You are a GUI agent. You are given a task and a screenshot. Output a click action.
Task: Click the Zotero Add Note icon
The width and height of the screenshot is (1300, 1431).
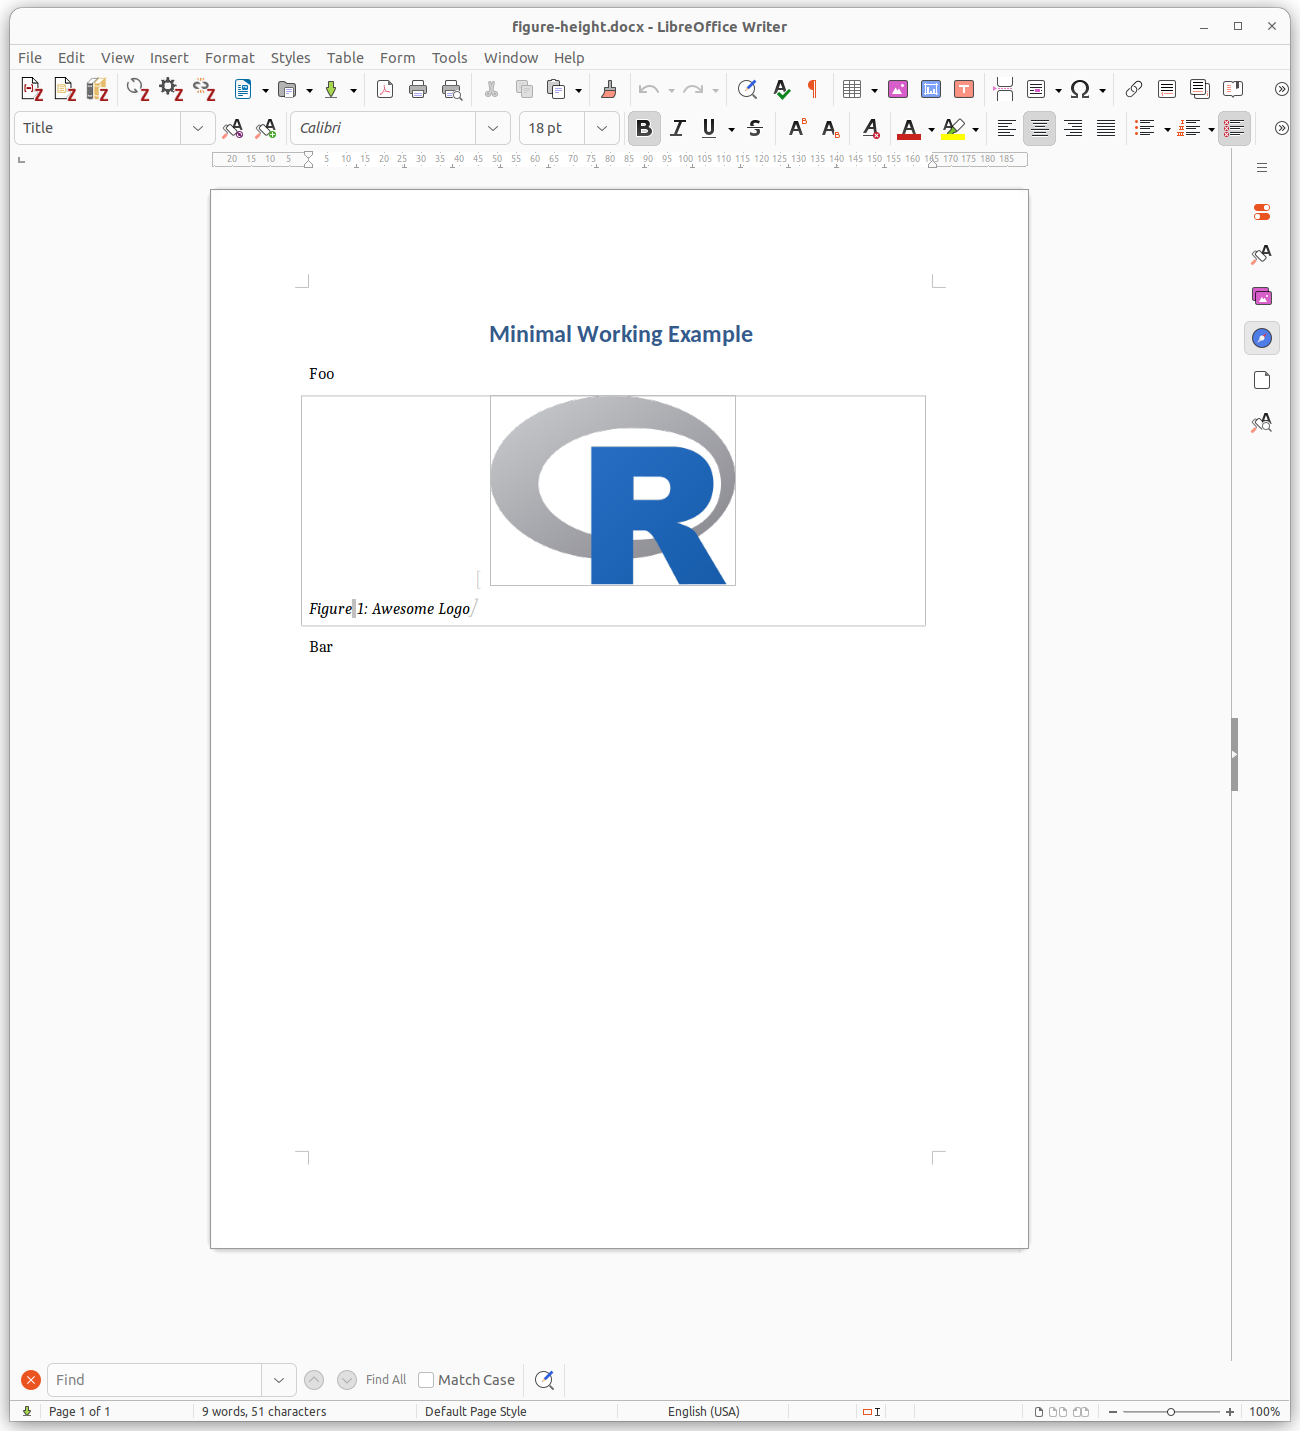click(x=65, y=90)
